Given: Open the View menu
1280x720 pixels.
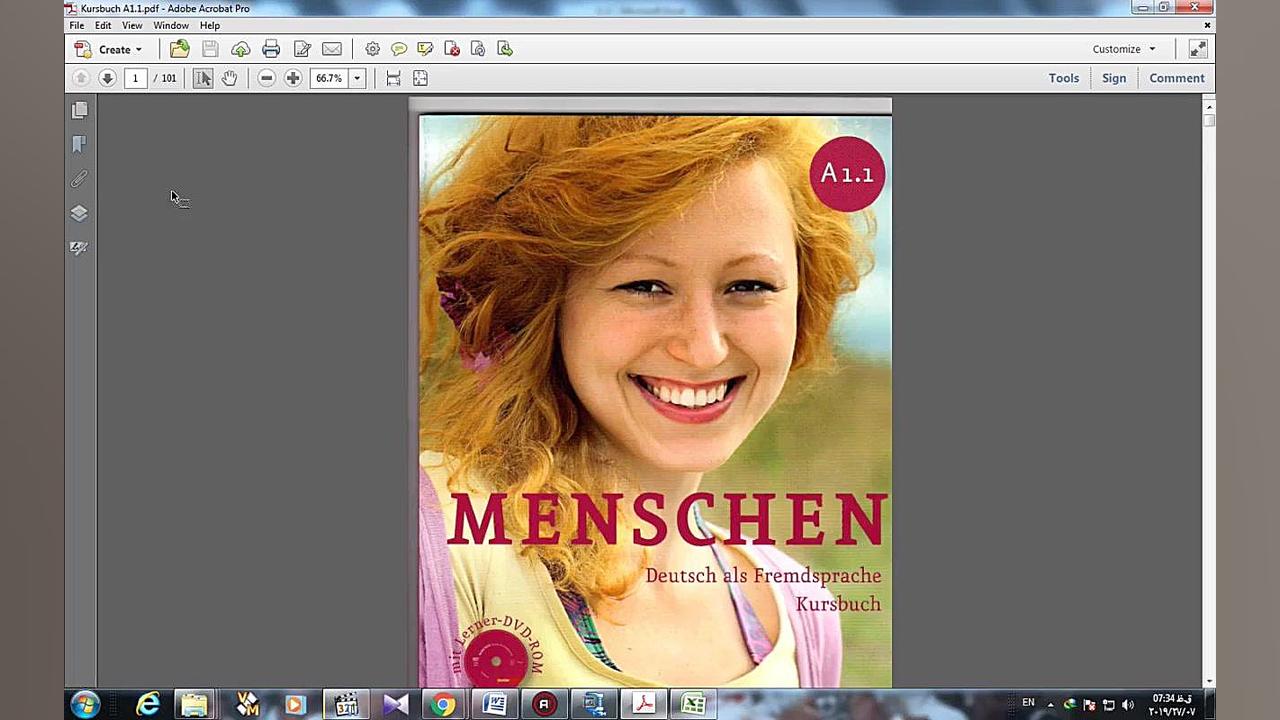Looking at the screenshot, I should [132, 25].
